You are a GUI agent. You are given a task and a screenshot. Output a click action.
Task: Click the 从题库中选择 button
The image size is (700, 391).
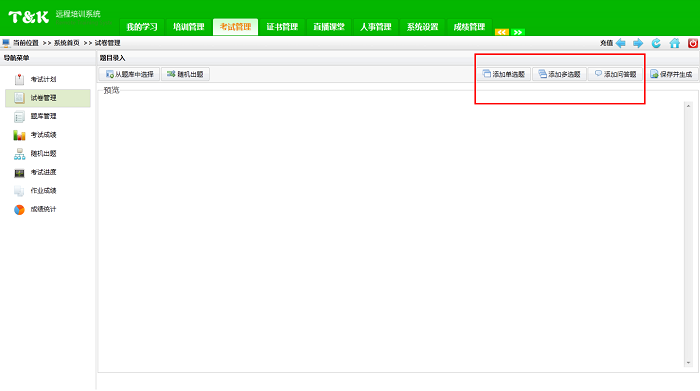pos(129,74)
